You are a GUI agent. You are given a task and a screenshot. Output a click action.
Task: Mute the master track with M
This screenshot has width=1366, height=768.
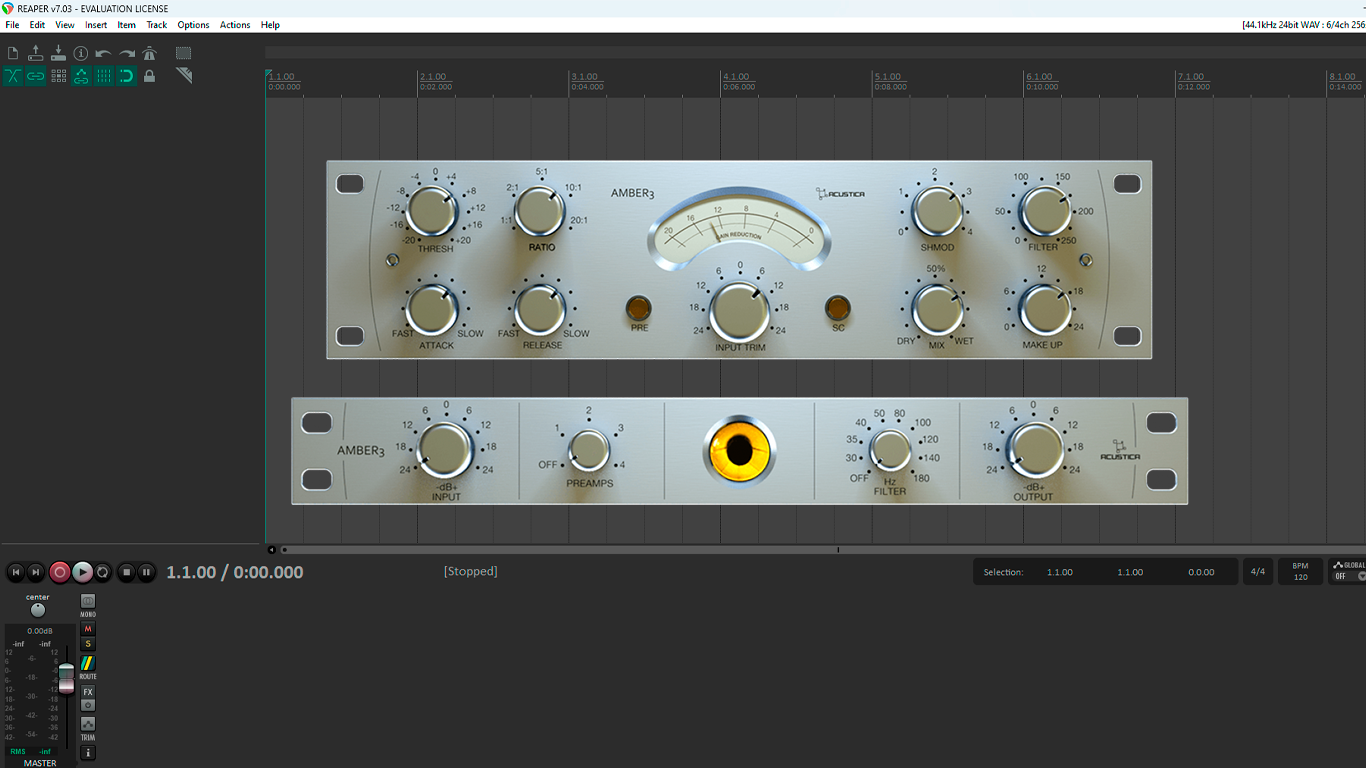pos(88,629)
